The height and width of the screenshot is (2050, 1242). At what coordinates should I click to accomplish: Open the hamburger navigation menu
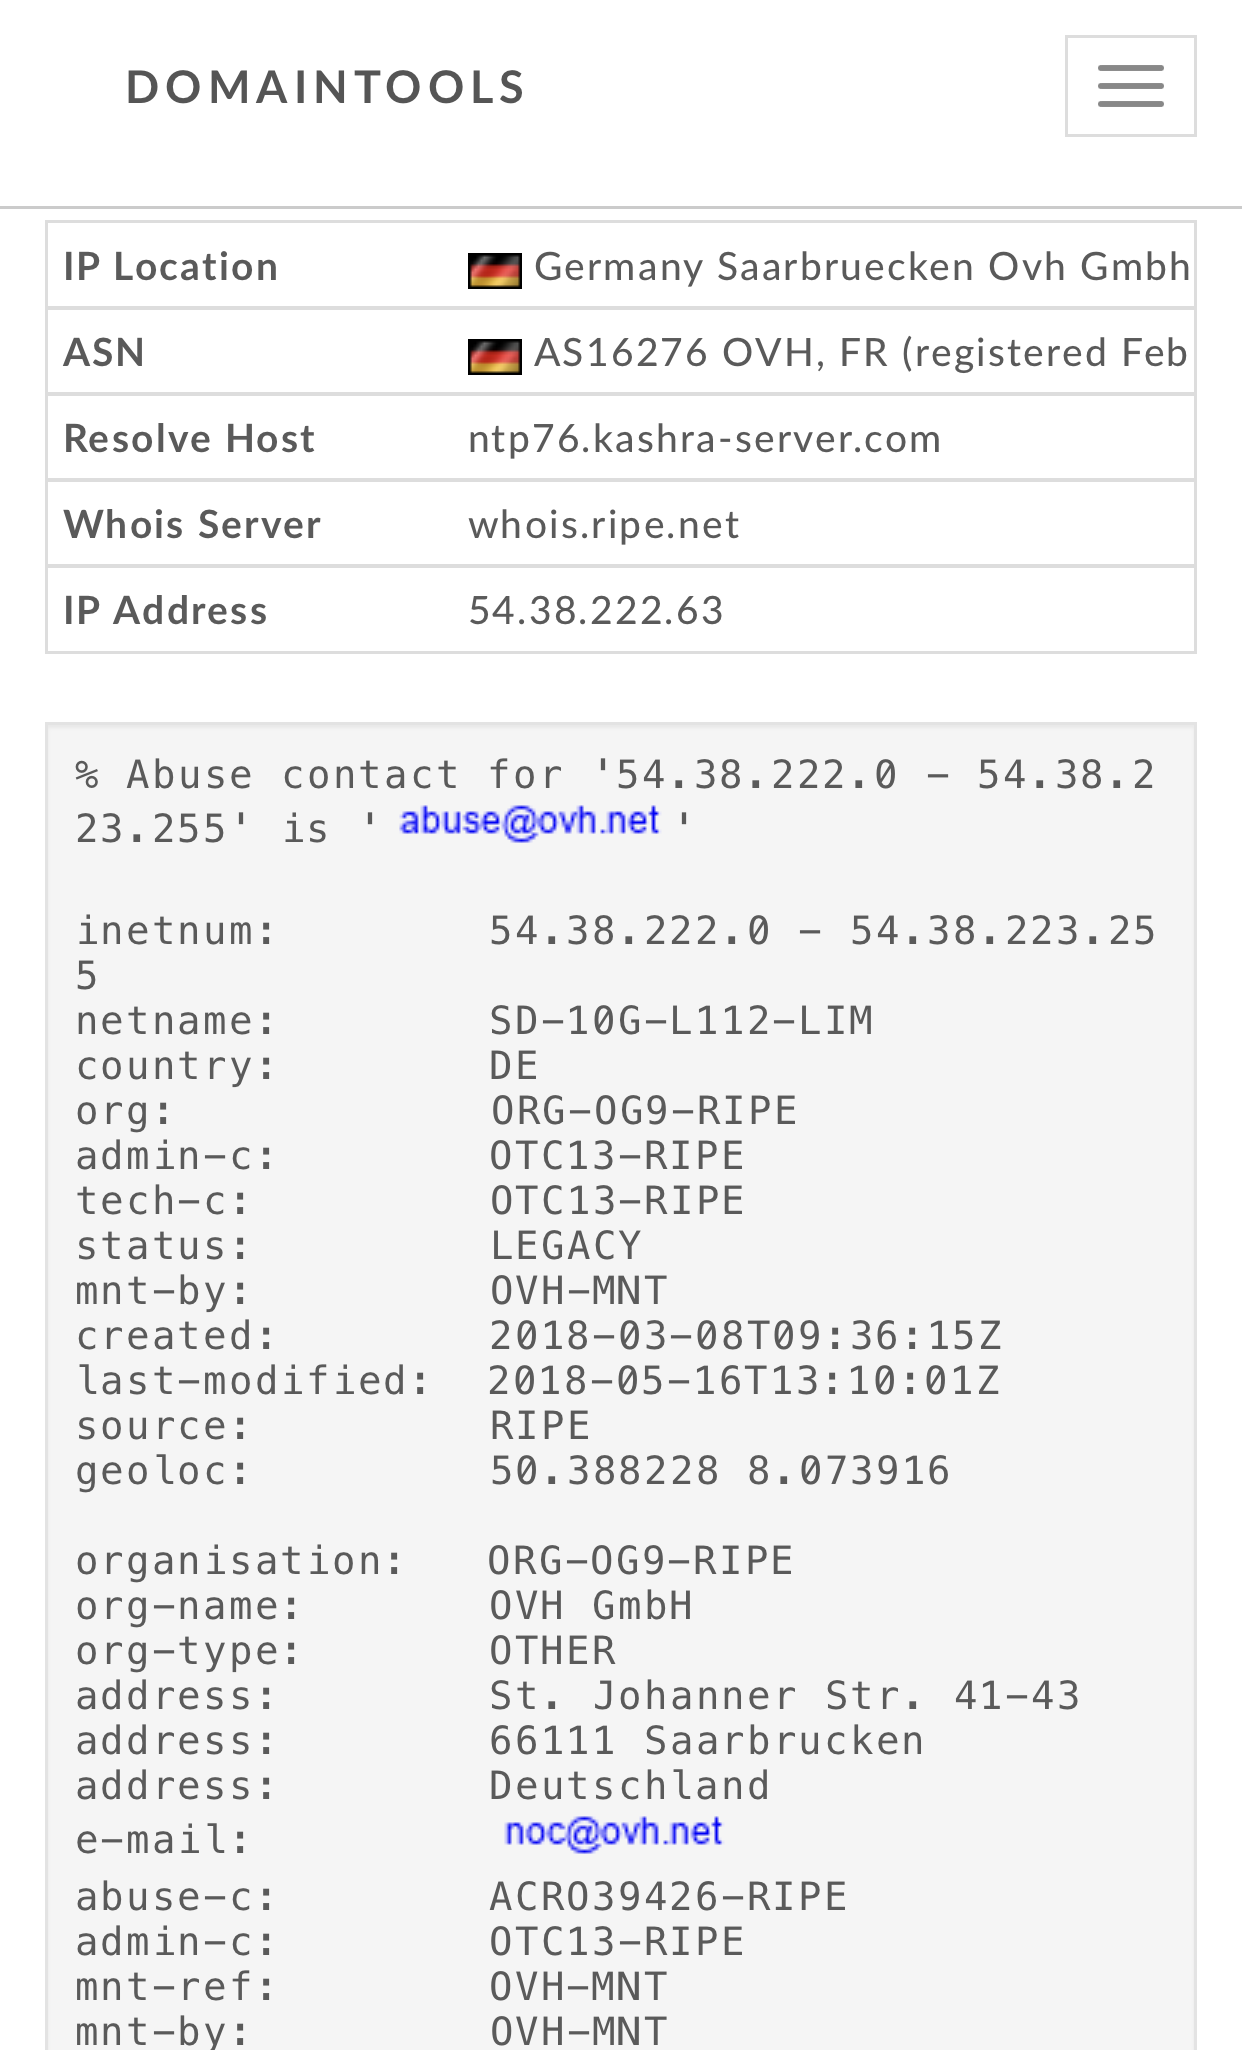1130,86
